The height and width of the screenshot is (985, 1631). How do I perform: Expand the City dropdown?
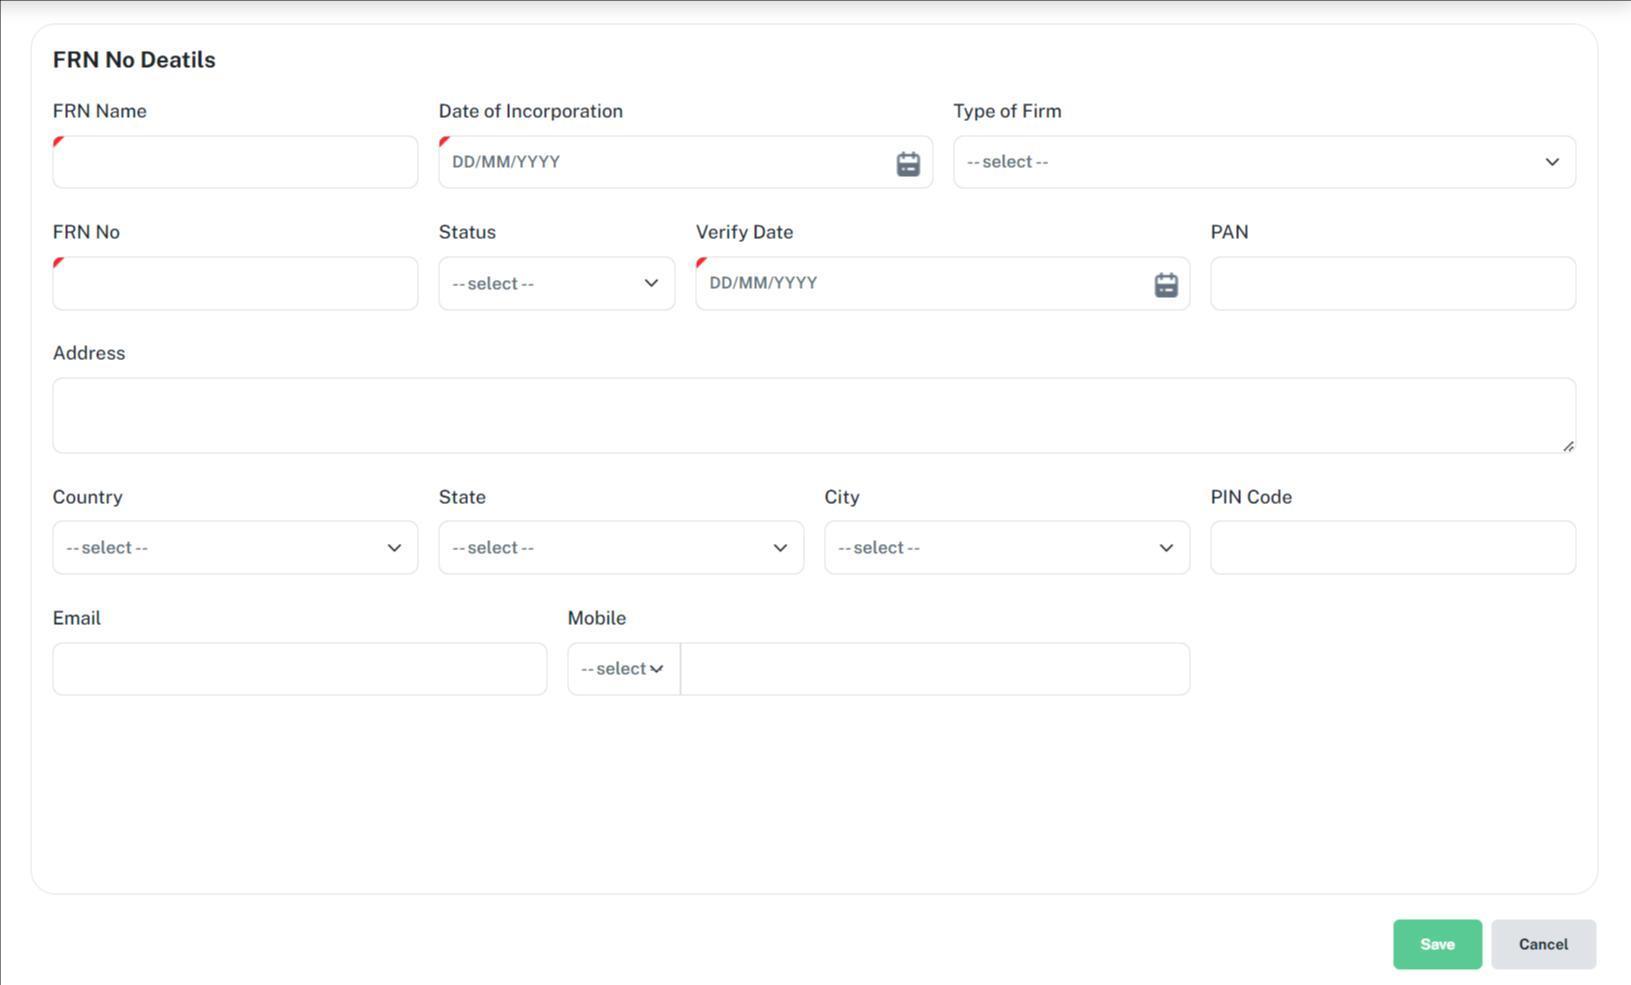pyautogui.click(x=1007, y=547)
